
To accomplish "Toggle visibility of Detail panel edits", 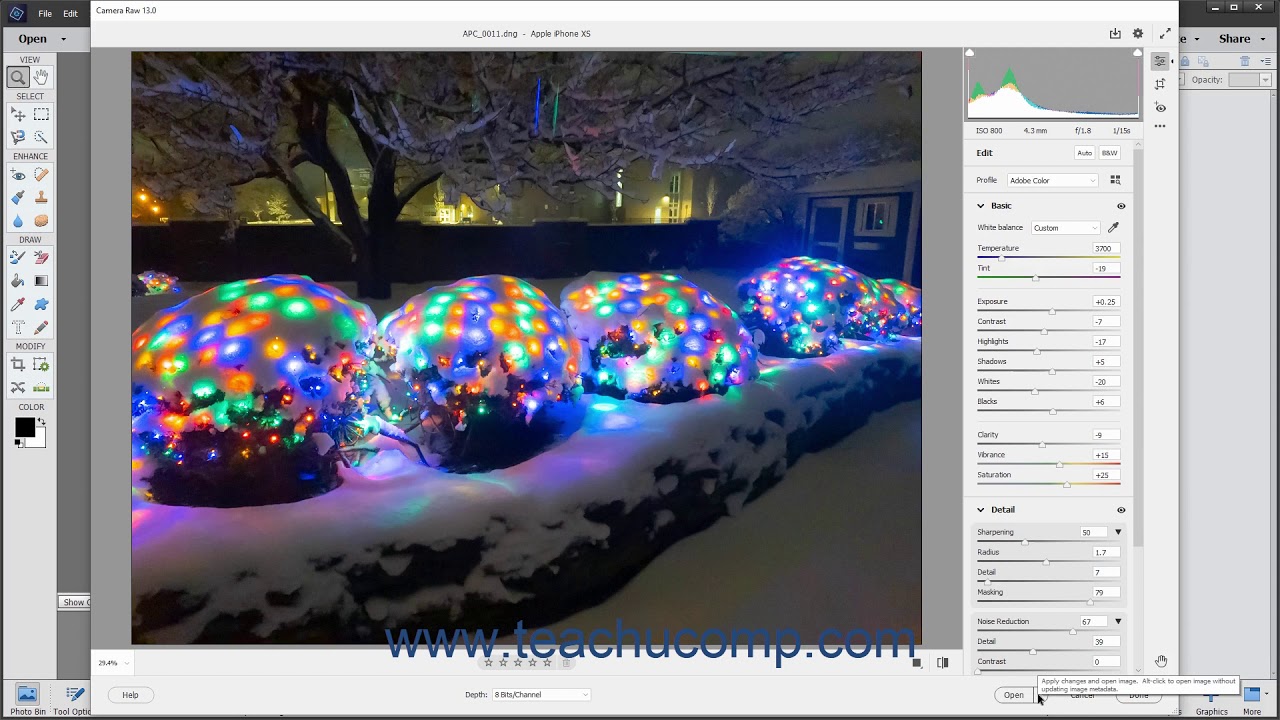I will (x=1121, y=510).
